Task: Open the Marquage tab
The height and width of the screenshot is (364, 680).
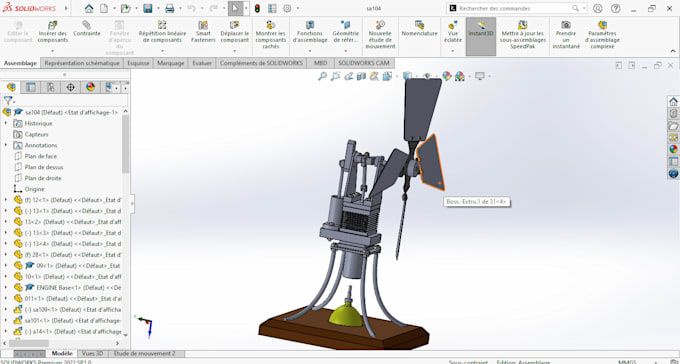Action: coord(170,63)
